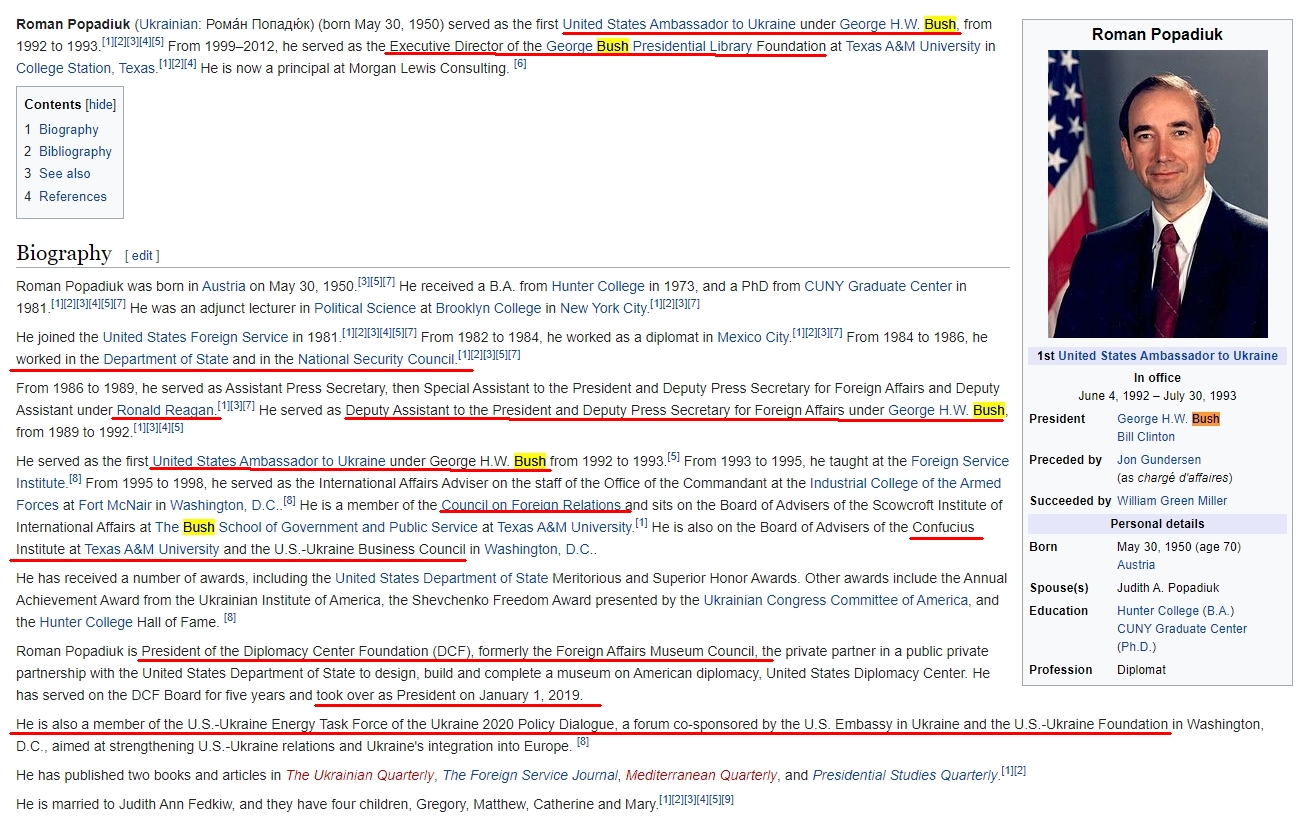Open the Texas A&M University link in the intro

tap(913, 46)
